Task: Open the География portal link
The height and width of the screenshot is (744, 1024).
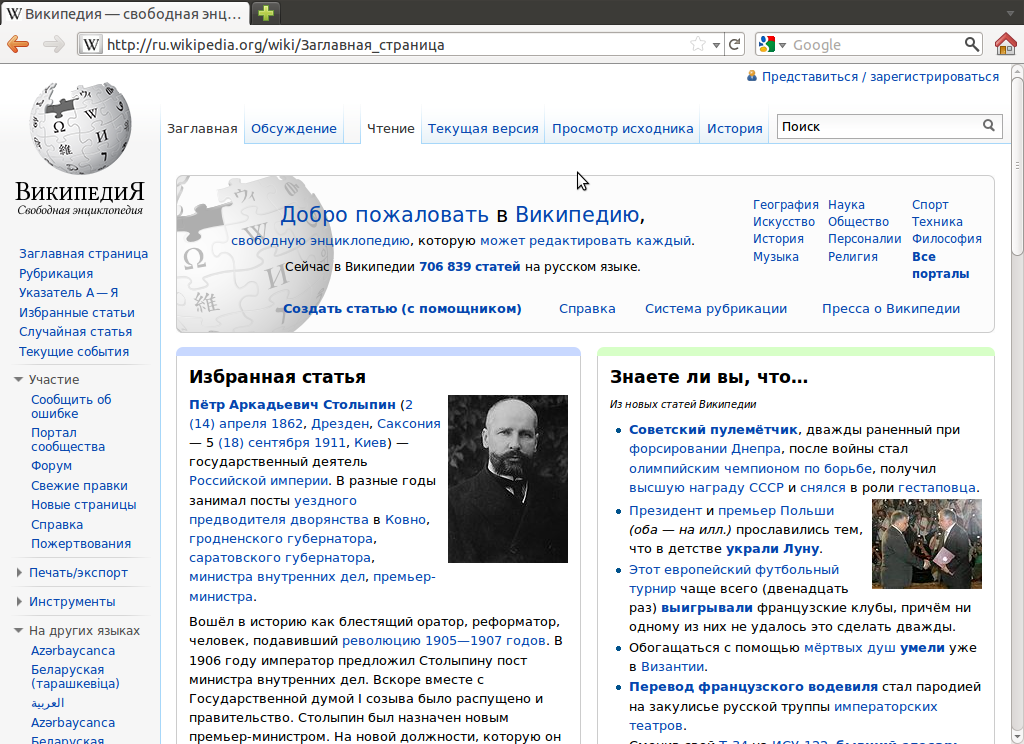Action: coord(786,204)
